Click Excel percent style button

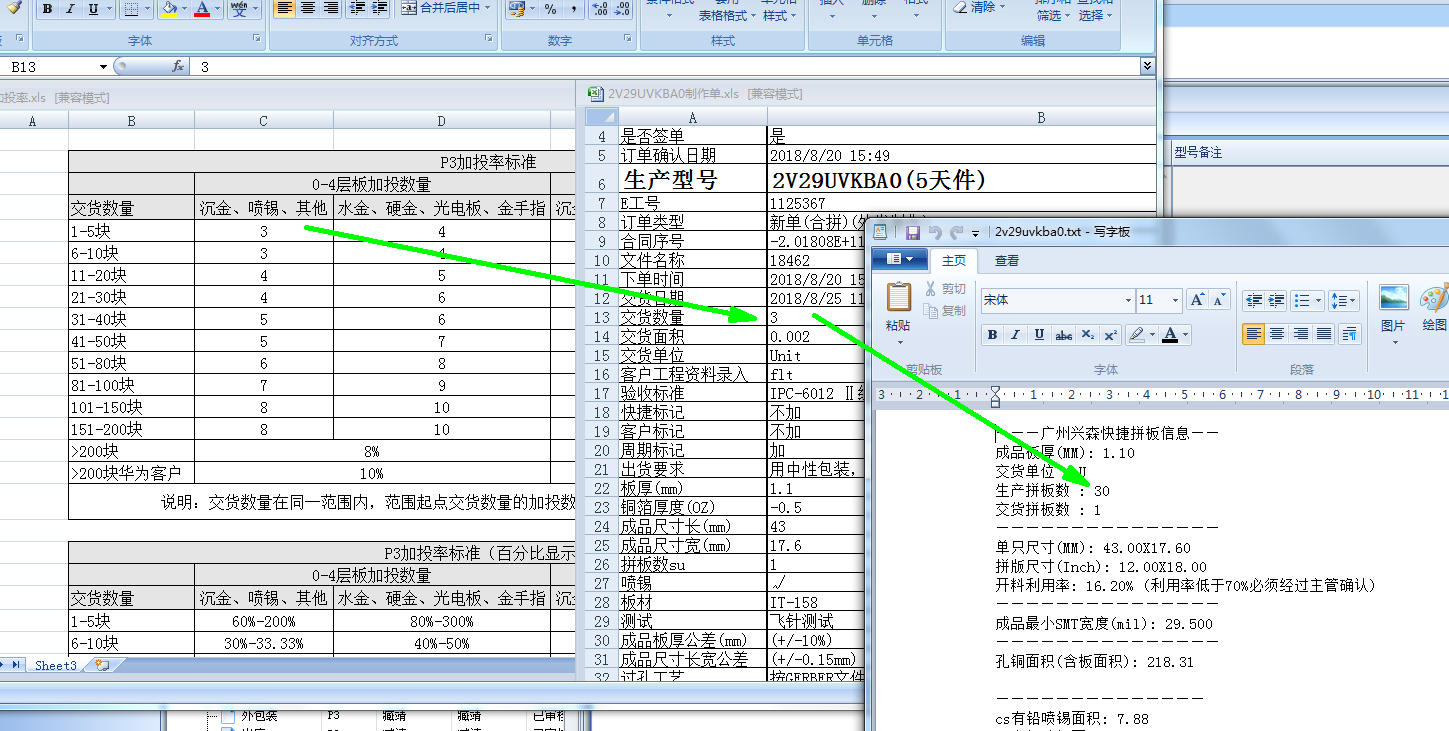point(551,9)
